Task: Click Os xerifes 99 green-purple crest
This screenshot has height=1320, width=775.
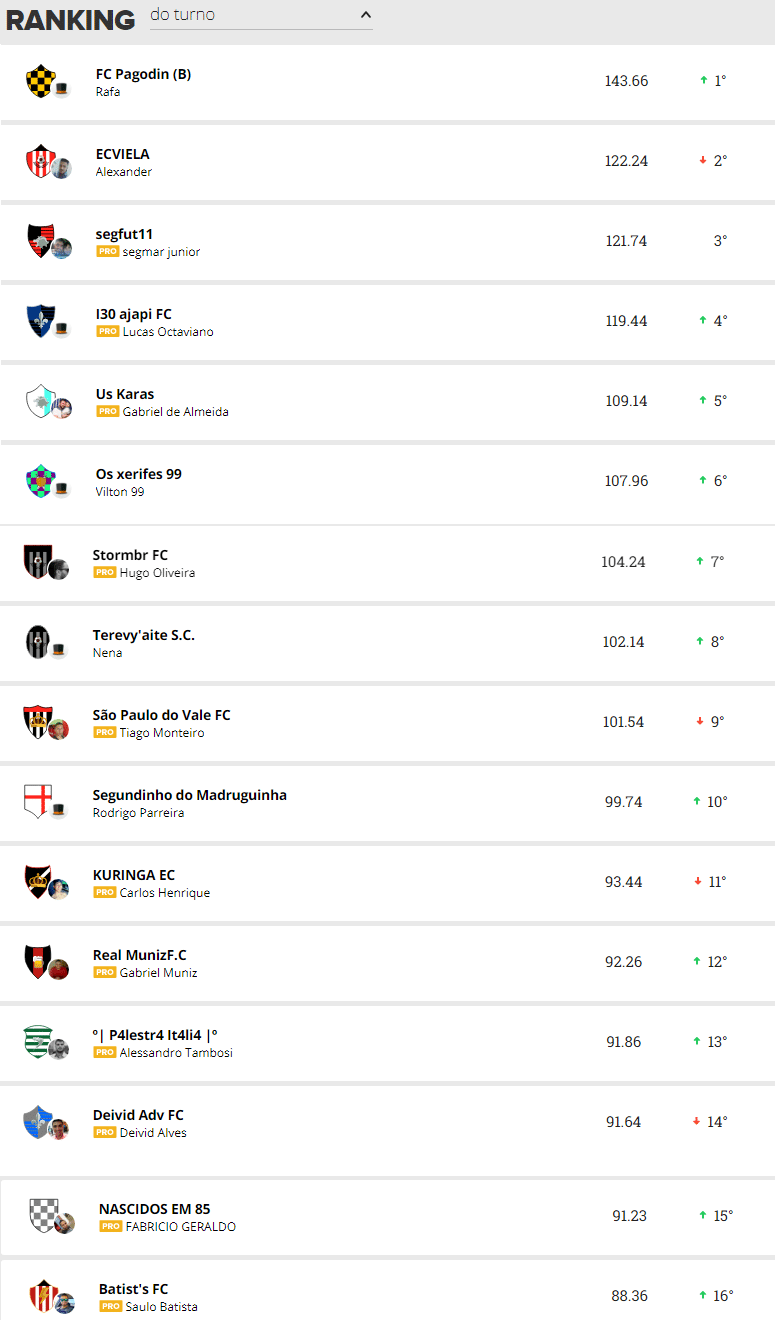Action: pos(40,481)
